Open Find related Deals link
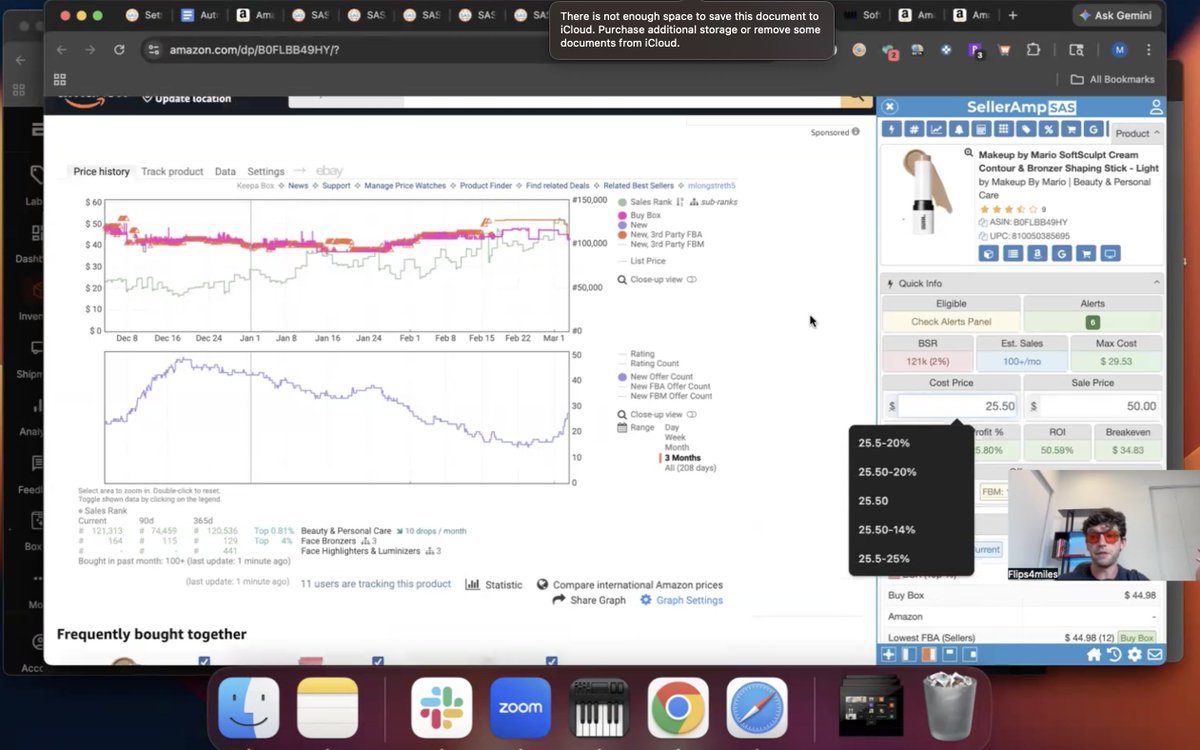Viewport: 1200px width, 750px height. [558, 185]
